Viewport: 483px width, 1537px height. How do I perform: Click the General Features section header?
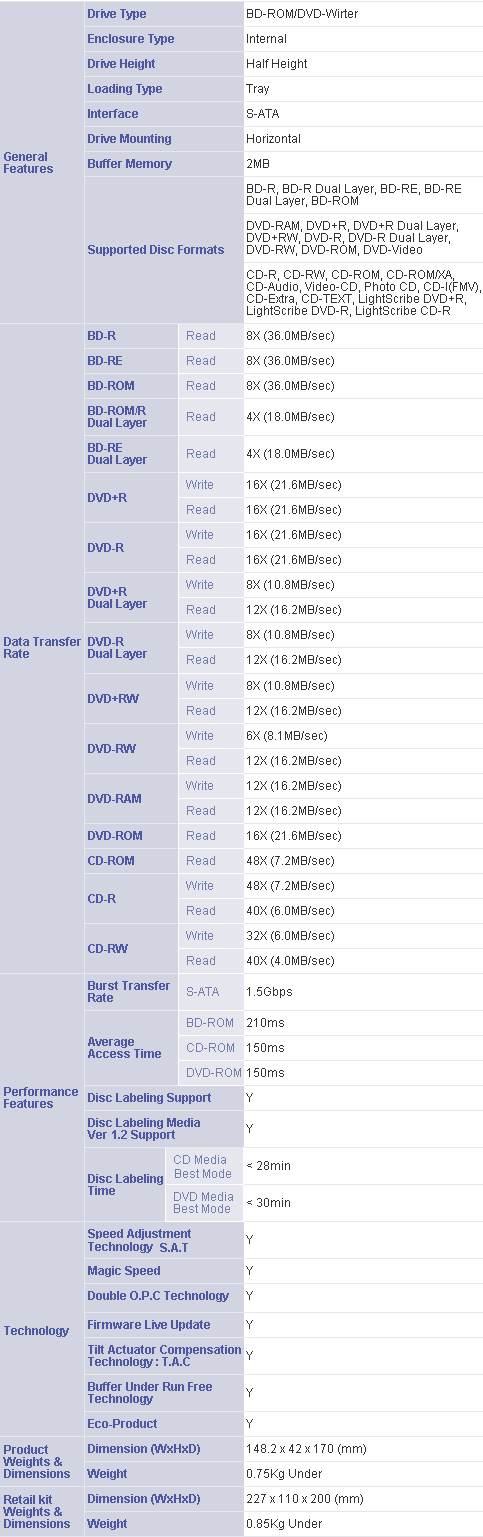tap(28, 163)
